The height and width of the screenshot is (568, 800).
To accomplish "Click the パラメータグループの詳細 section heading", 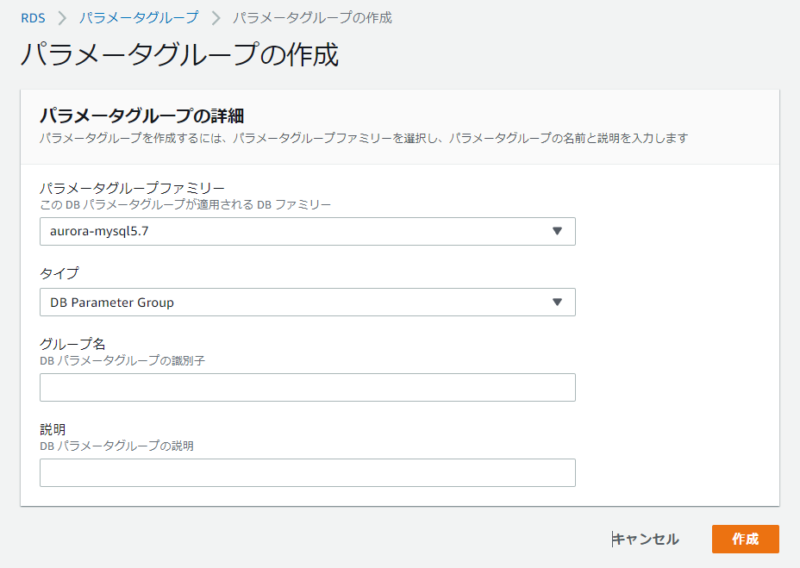I will pos(142,116).
